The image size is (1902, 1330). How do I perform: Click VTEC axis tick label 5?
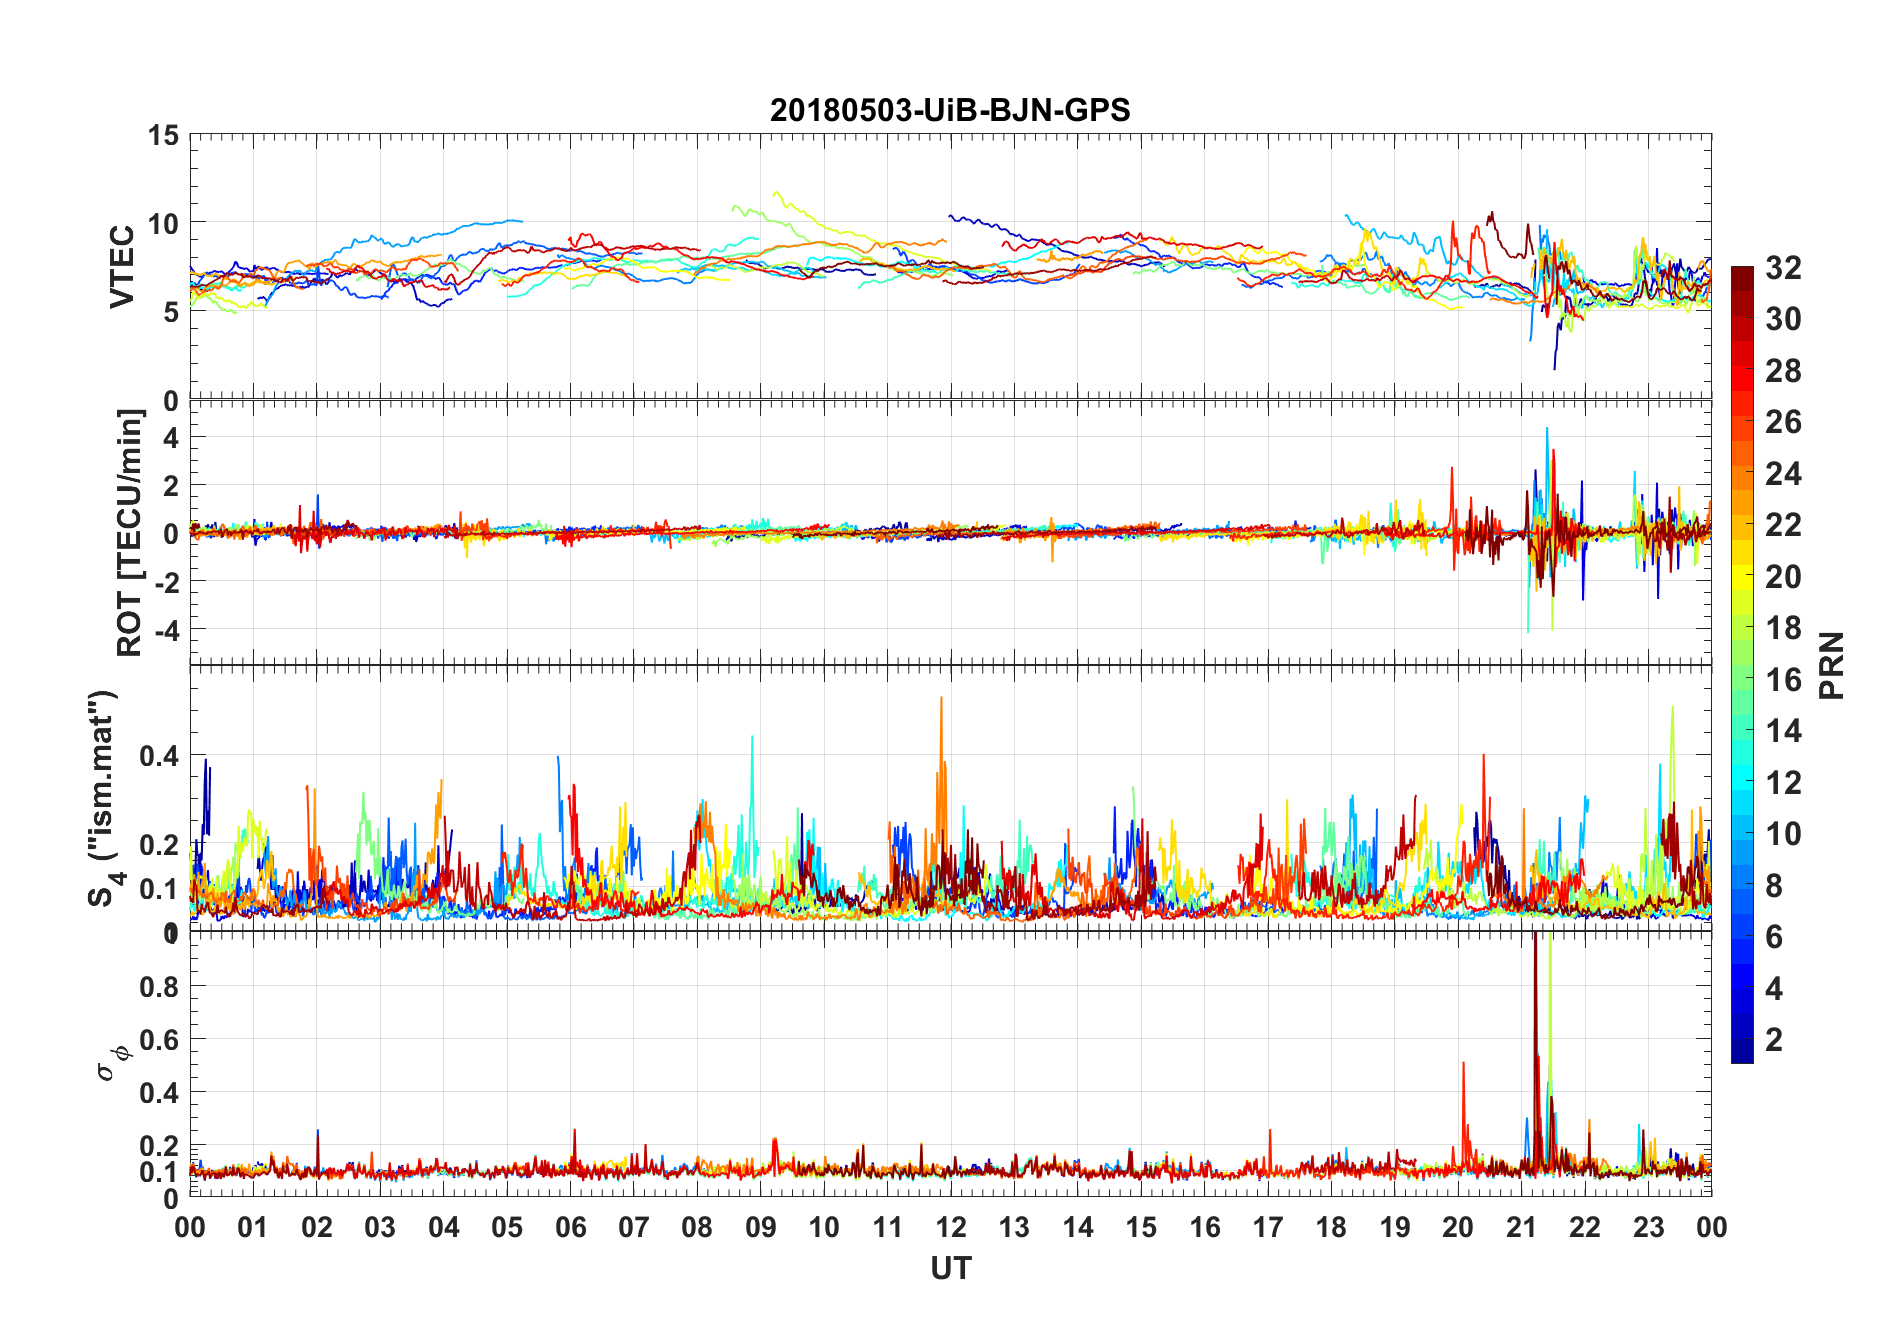point(172,312)
